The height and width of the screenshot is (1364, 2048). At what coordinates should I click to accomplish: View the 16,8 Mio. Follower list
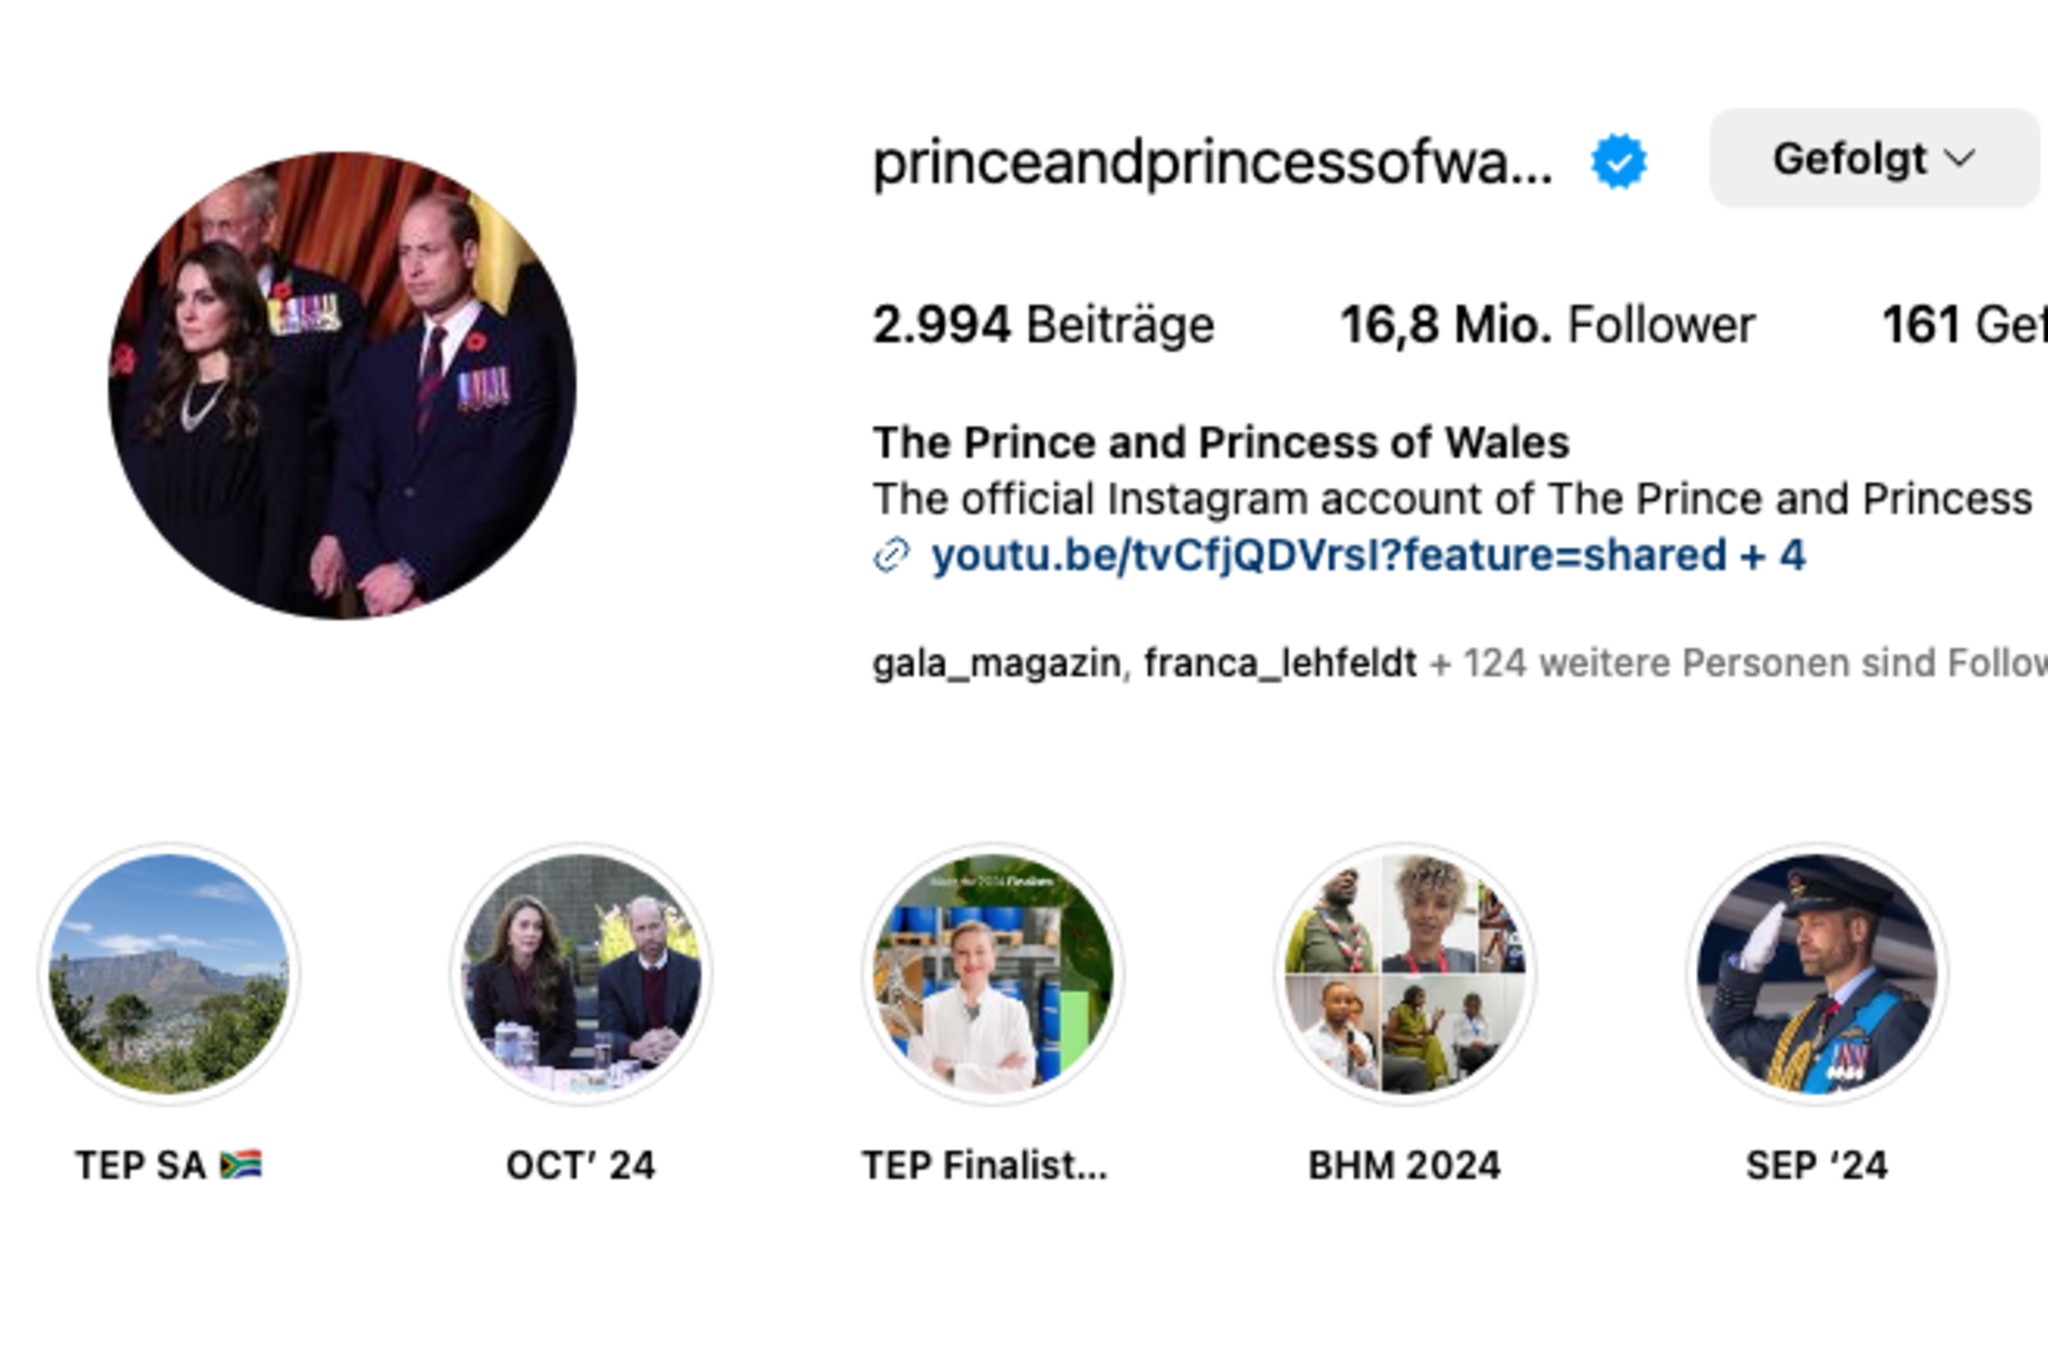1546,325
